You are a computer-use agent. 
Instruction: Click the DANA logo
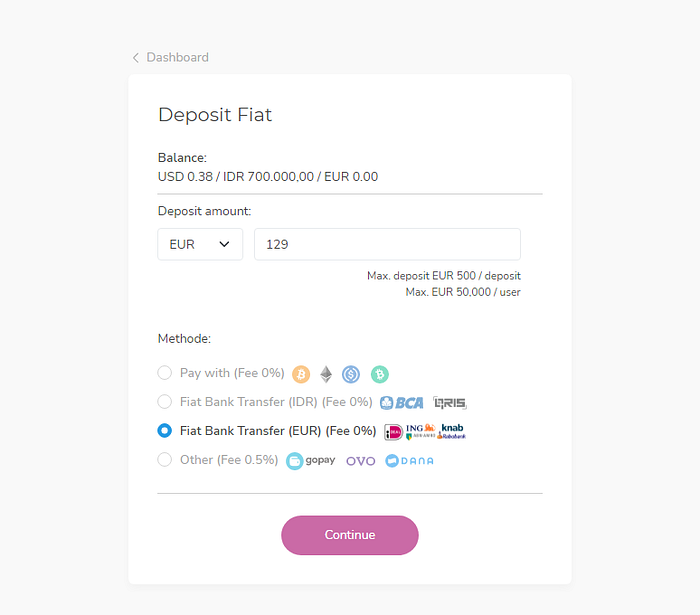pos(410,461)
